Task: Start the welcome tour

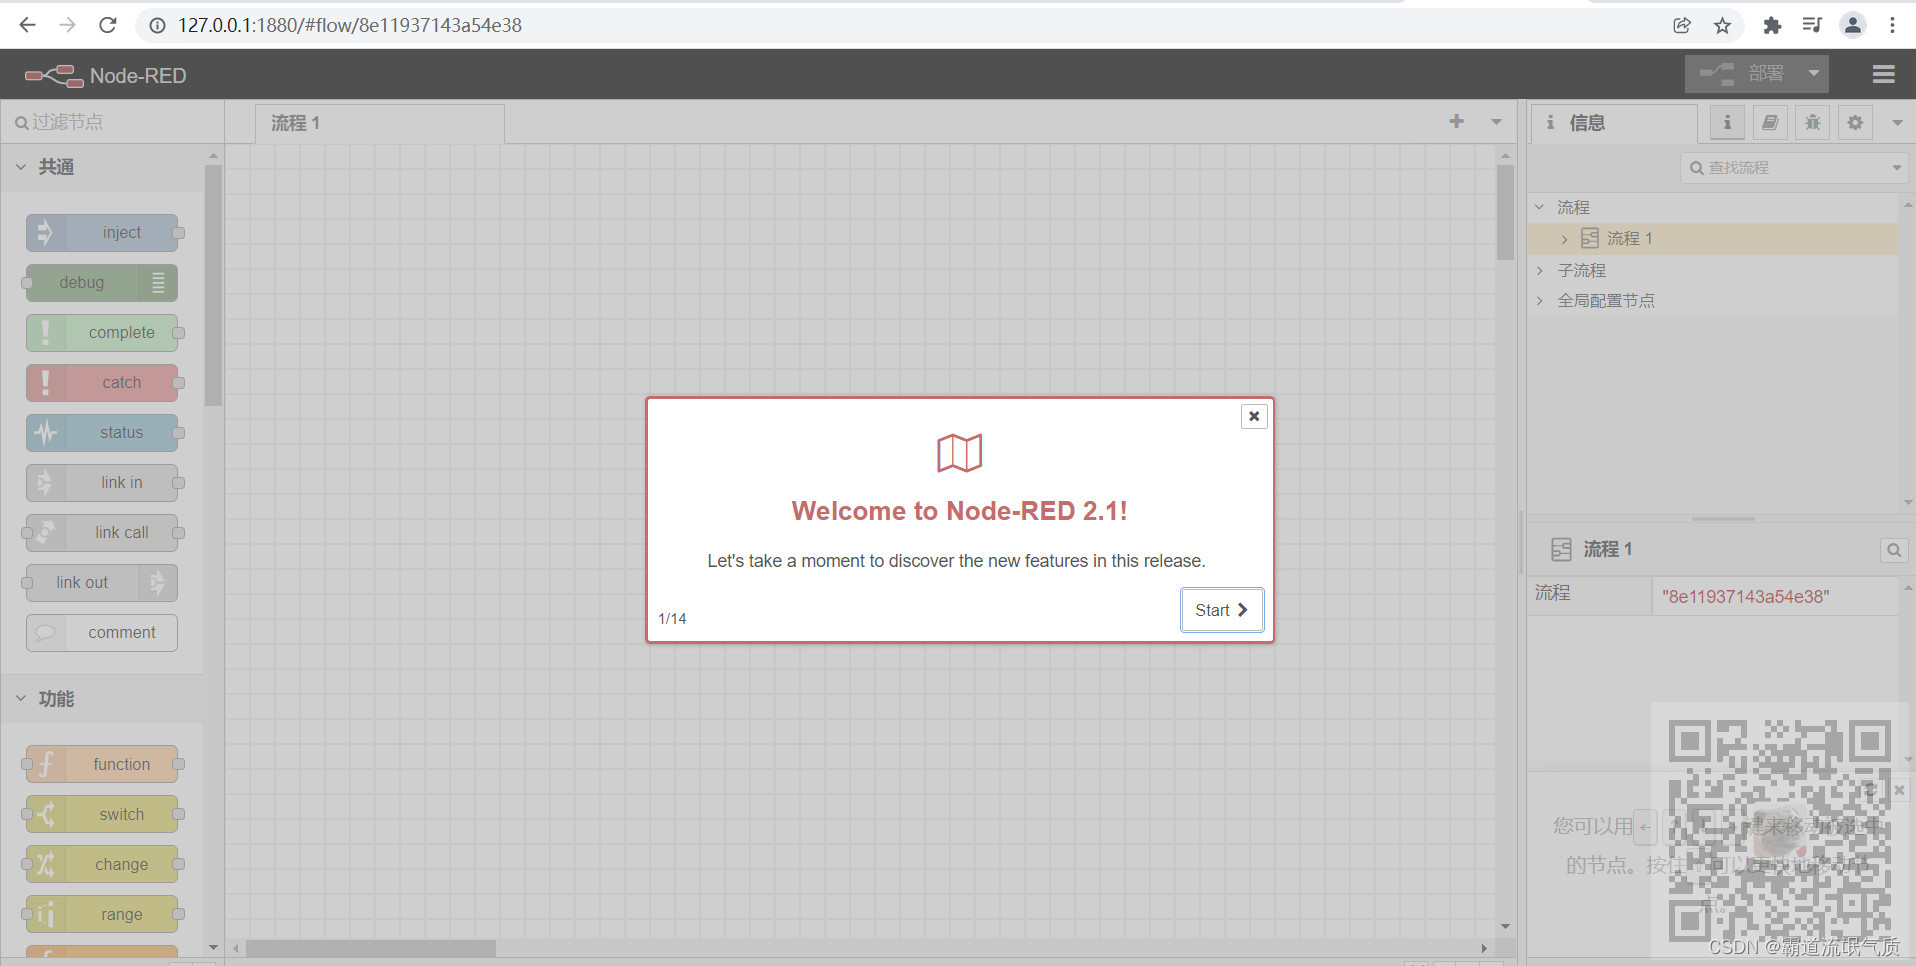Action: 1221,610
